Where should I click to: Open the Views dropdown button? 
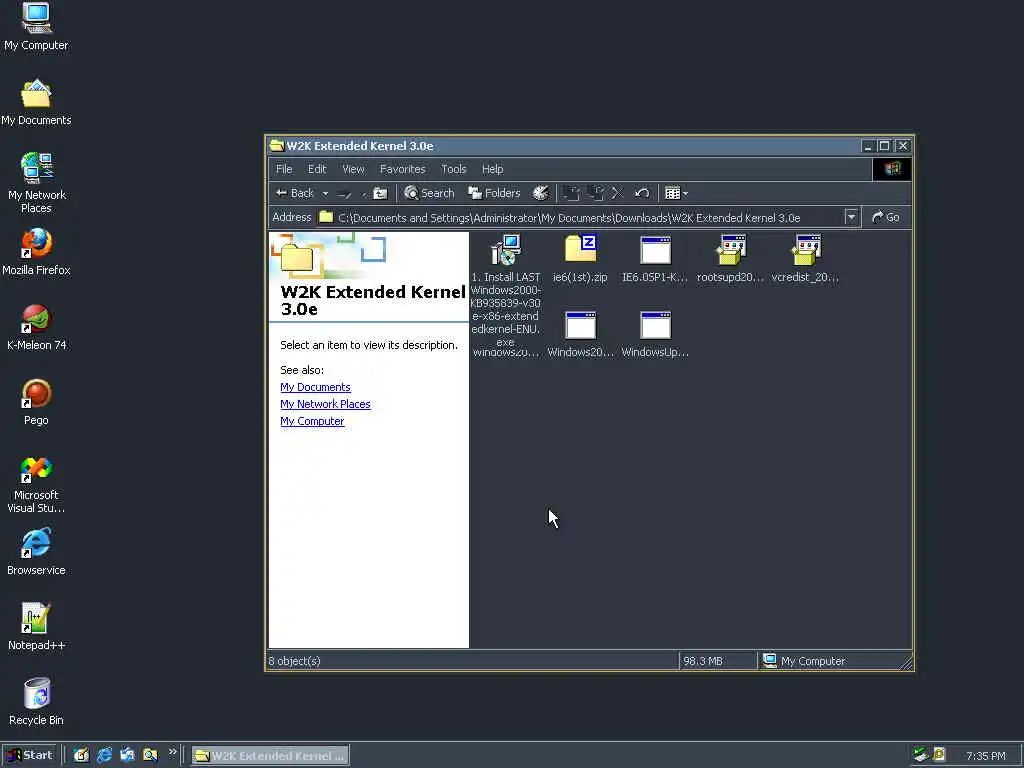point(676,193)
